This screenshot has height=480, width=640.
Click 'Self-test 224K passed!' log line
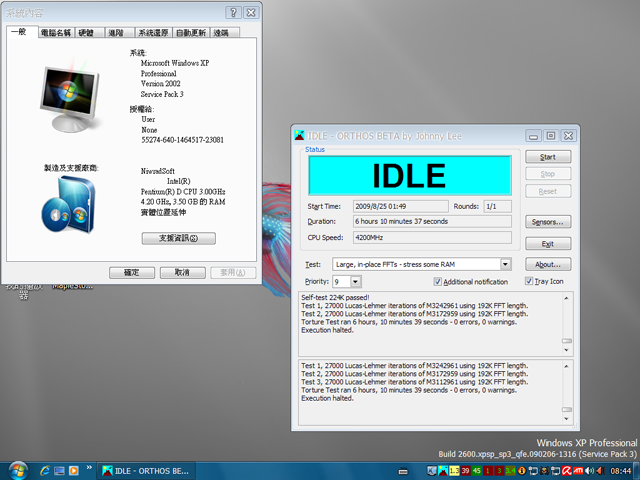click(x=335, y=298)
